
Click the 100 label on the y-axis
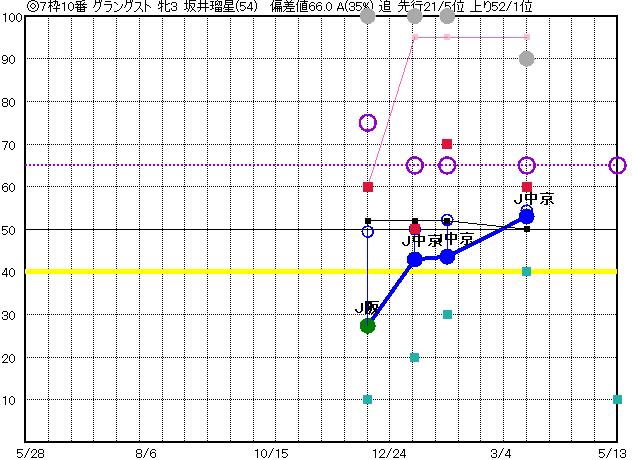(x=12, y=17)
